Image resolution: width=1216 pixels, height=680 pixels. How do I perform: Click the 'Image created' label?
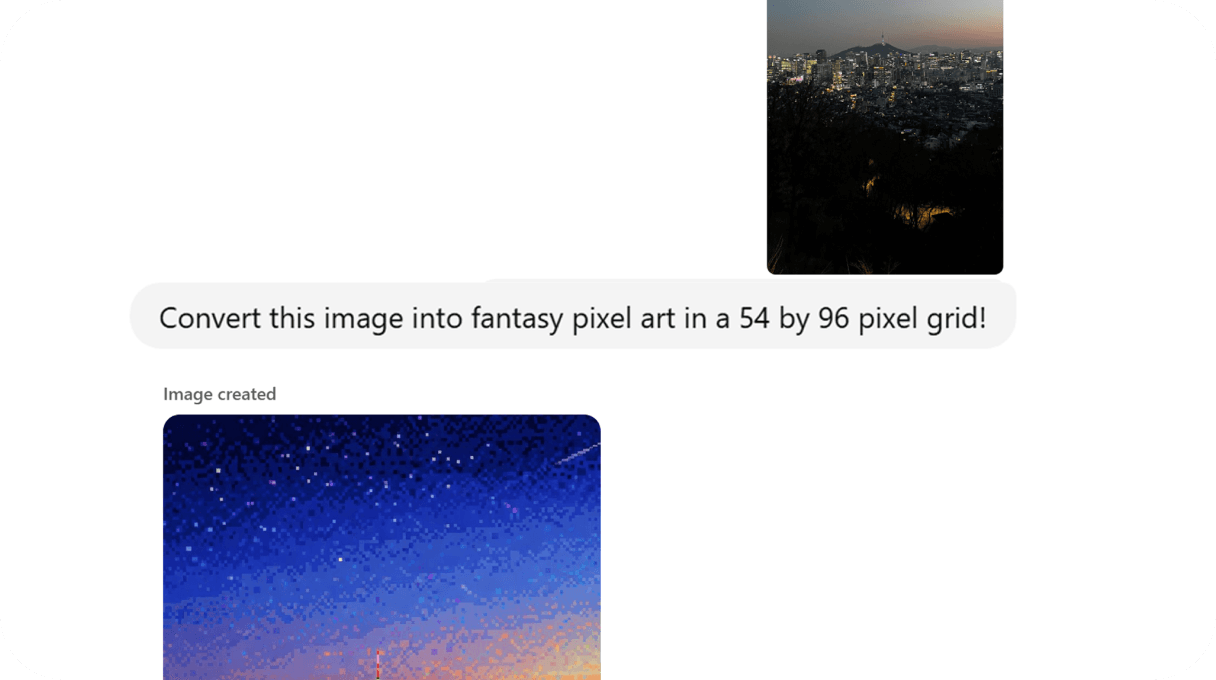219,394
